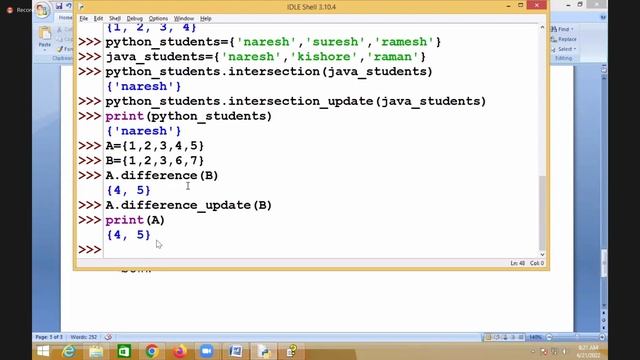Click the Save icon in Word's quick access toolbar
The height and width of the screenshot is (360, 640).
click(59, 6)
